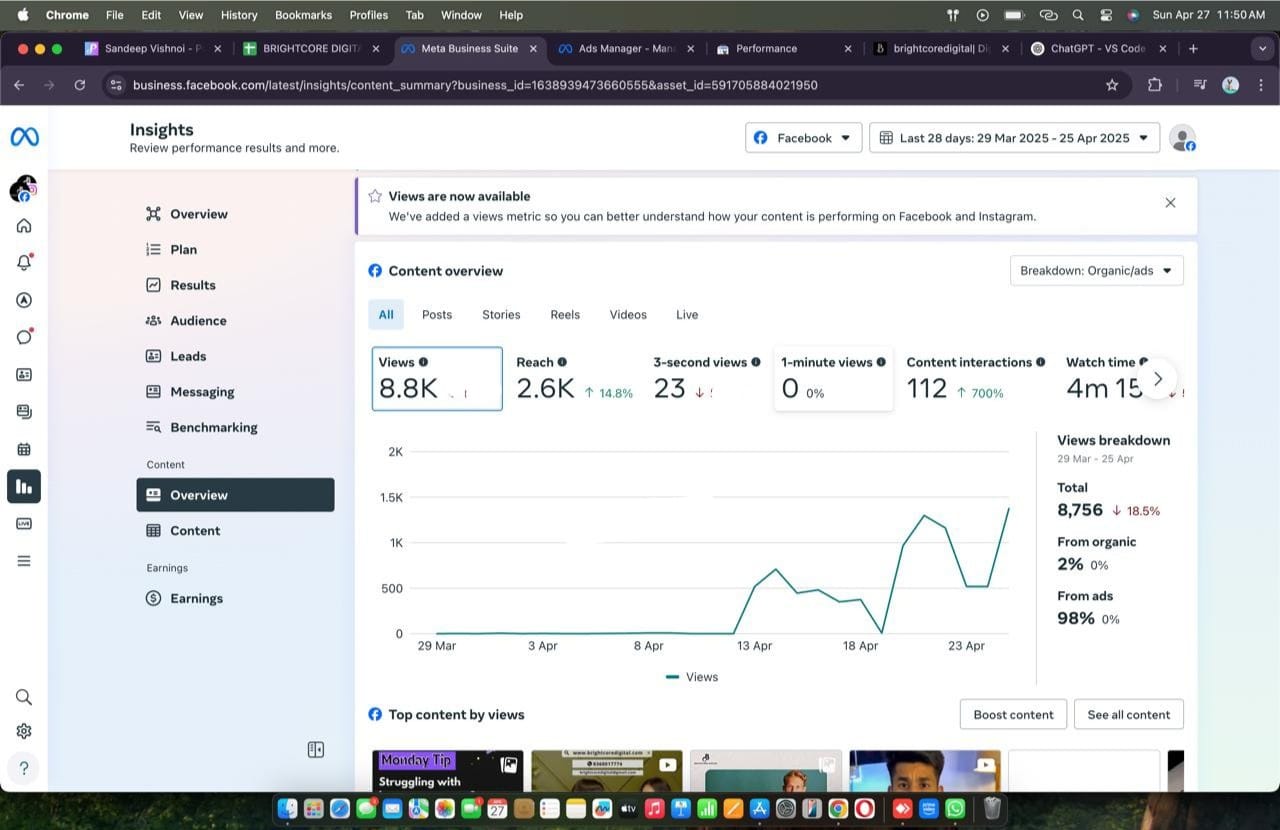Click the info icon beside Views
This screenshot has width=1280, height=830.
tap(424, 362)
